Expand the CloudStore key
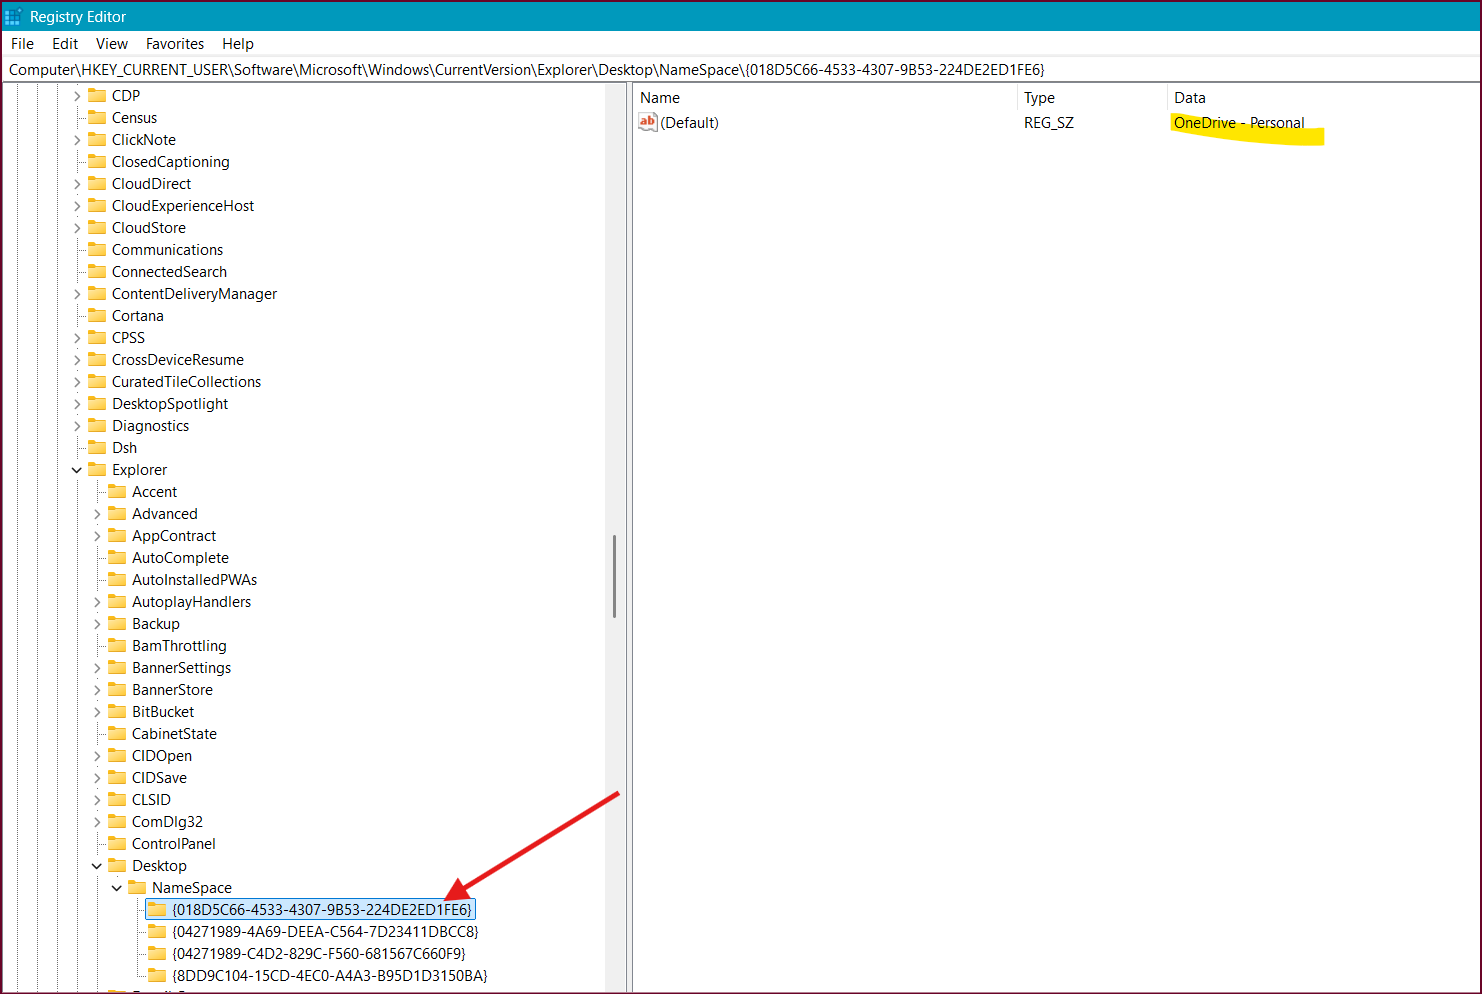The height and width of the screenshot is (994, 1482). [x=77, y=228]
